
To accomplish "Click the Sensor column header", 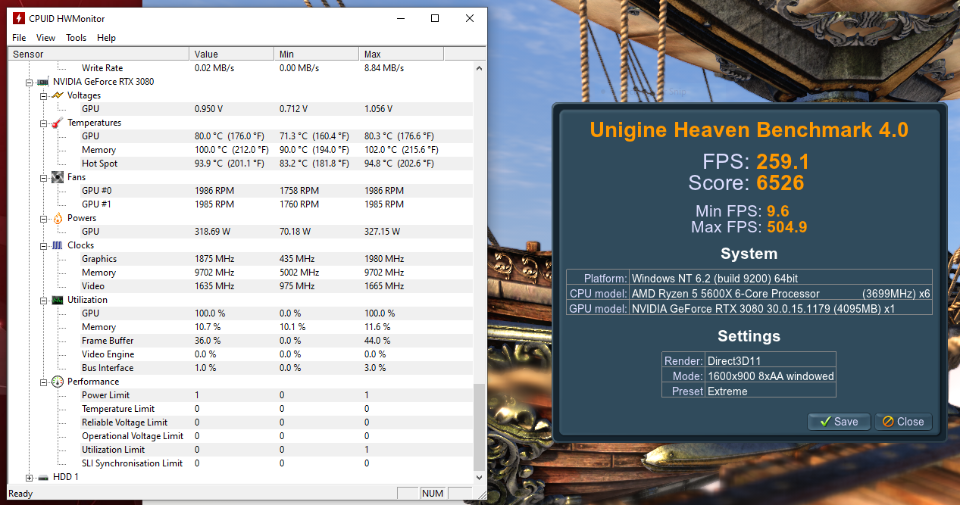I will click(98, 54).
